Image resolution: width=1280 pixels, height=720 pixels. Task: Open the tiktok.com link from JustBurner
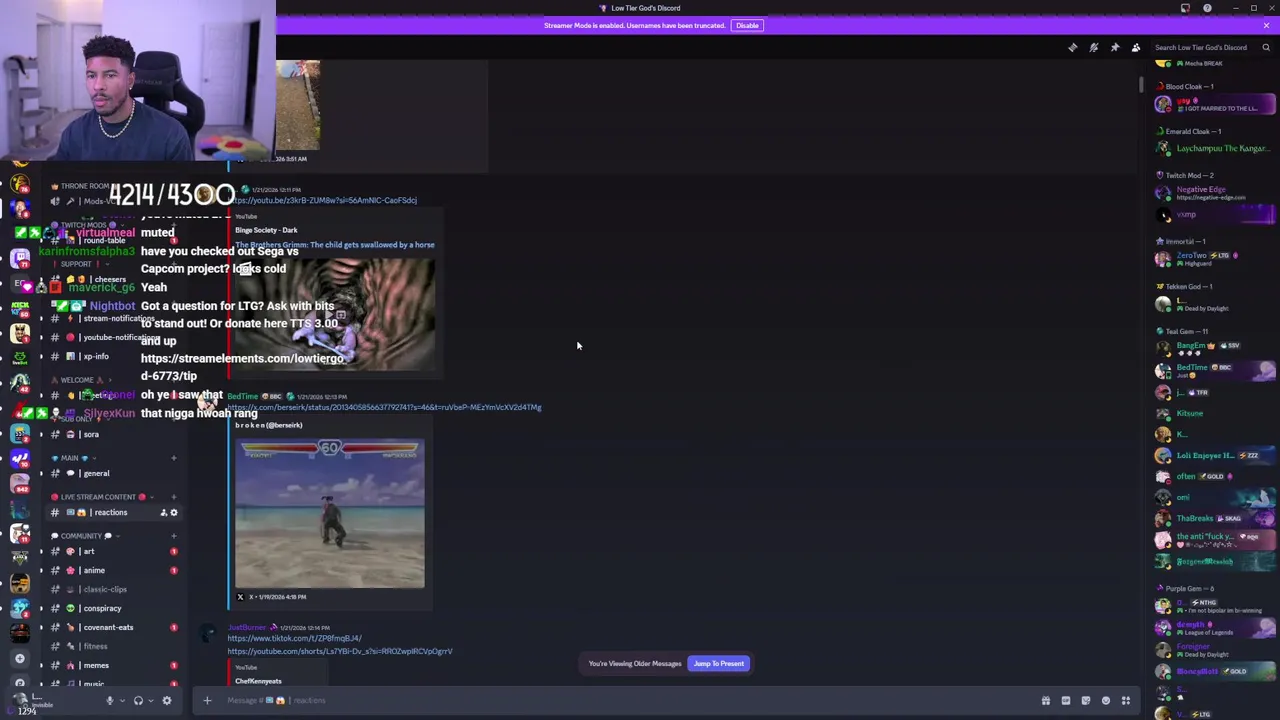294,638
